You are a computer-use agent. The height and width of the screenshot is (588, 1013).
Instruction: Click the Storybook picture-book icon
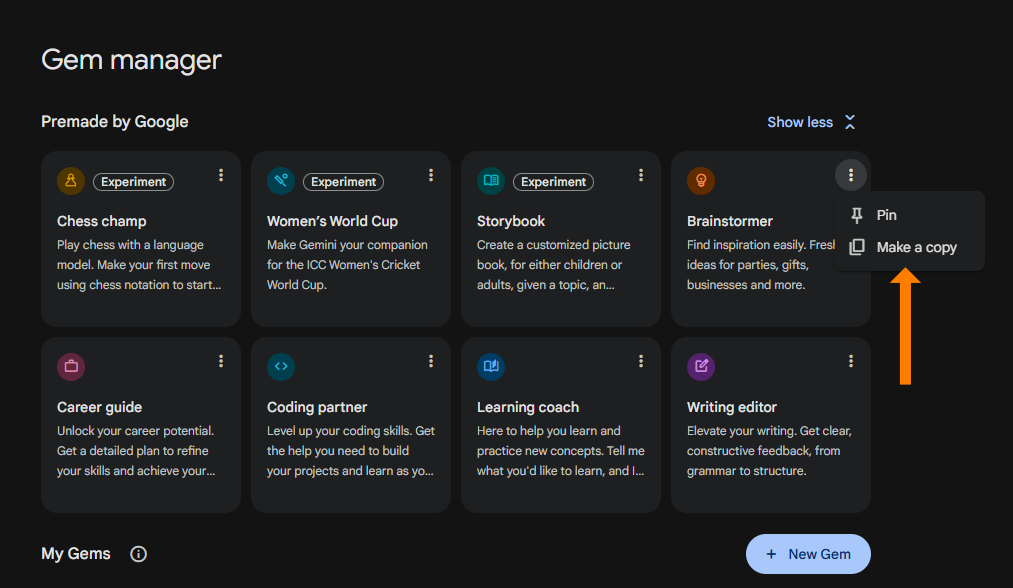pyautogui.click(x=491, y=181)
